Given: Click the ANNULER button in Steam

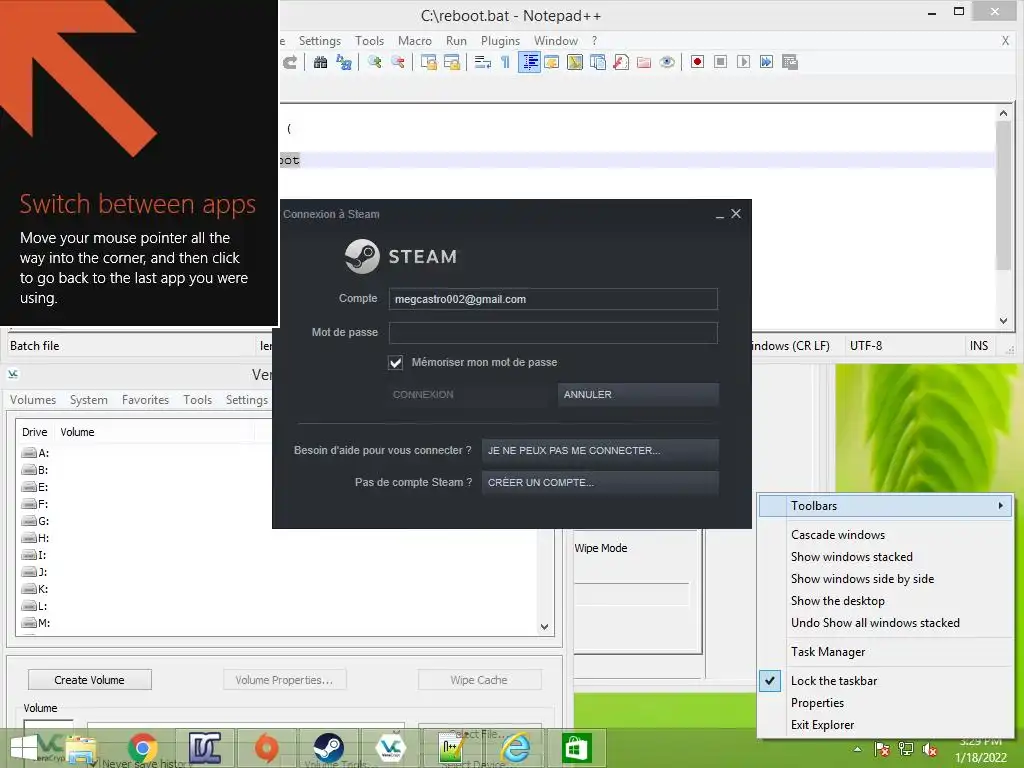Looking at the screenshot, I should 638,394.
